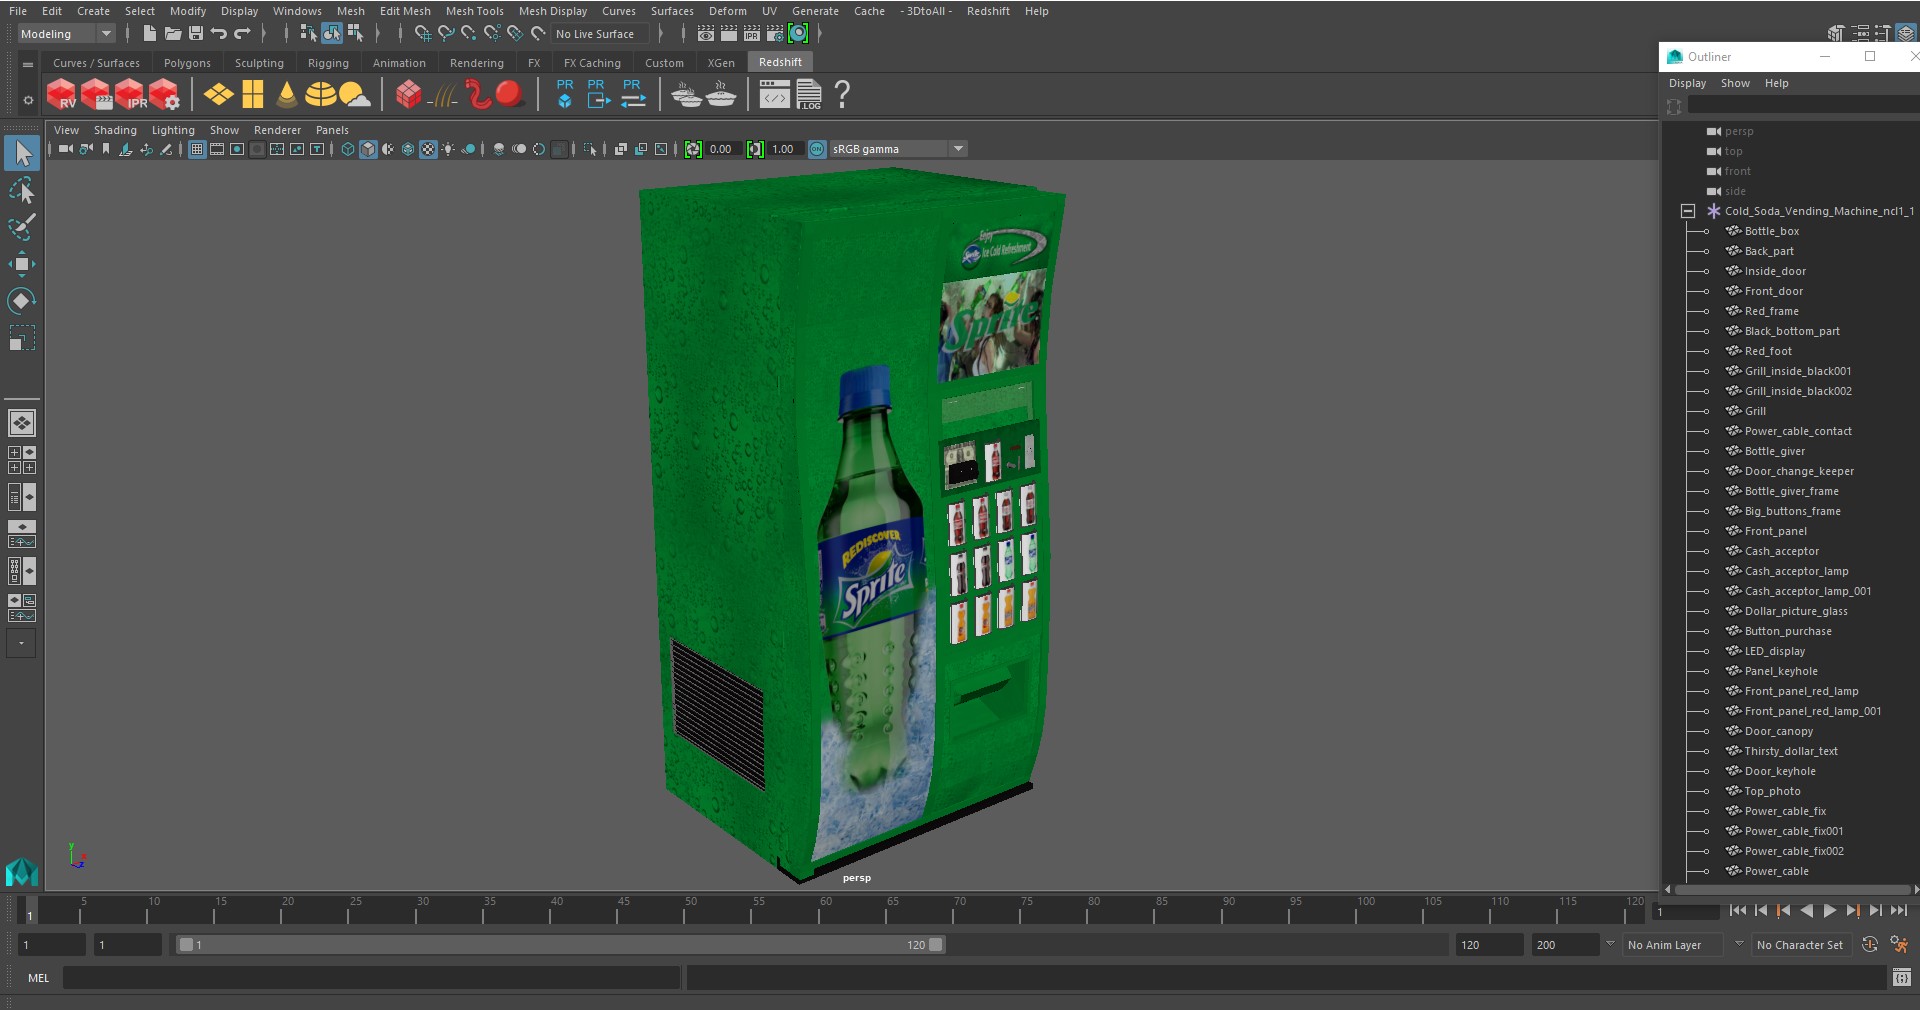Open the sRGB gamma view transform dropdown
1920x1010 pixels.
click(898, 149)
